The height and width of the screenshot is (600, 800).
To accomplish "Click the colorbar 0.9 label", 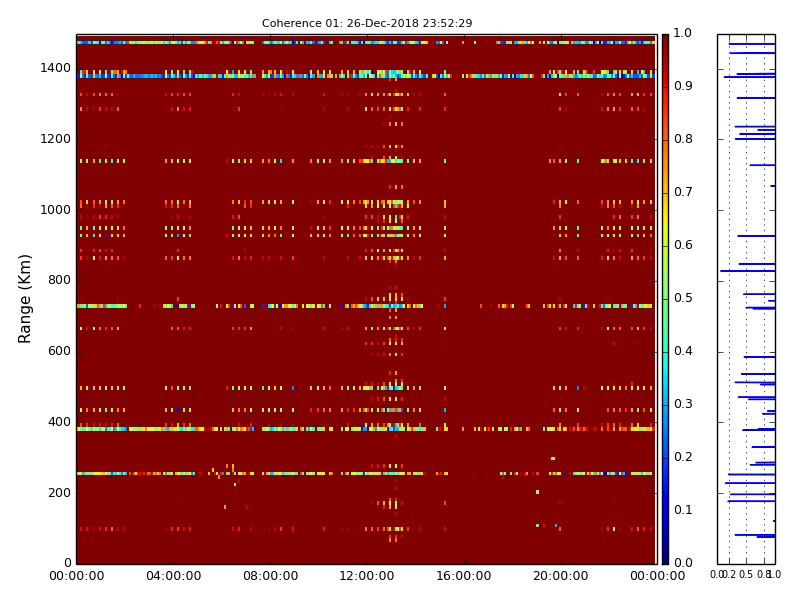I will click(683, 86).
